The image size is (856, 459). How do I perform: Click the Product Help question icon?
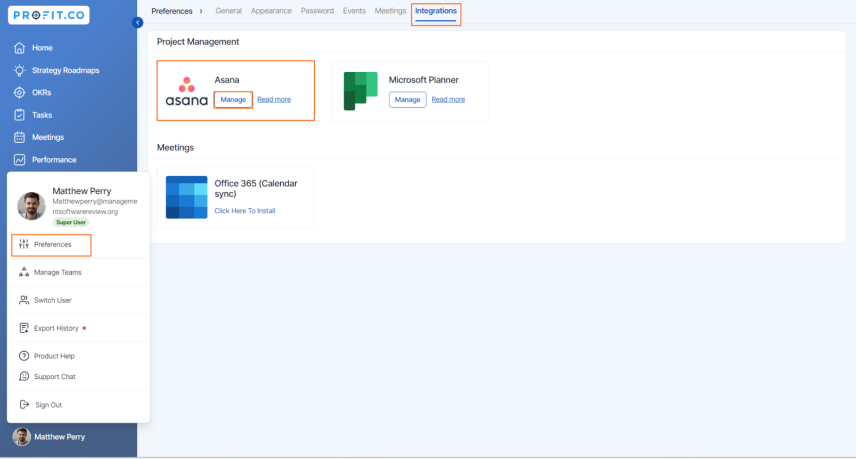pos(24,356)
